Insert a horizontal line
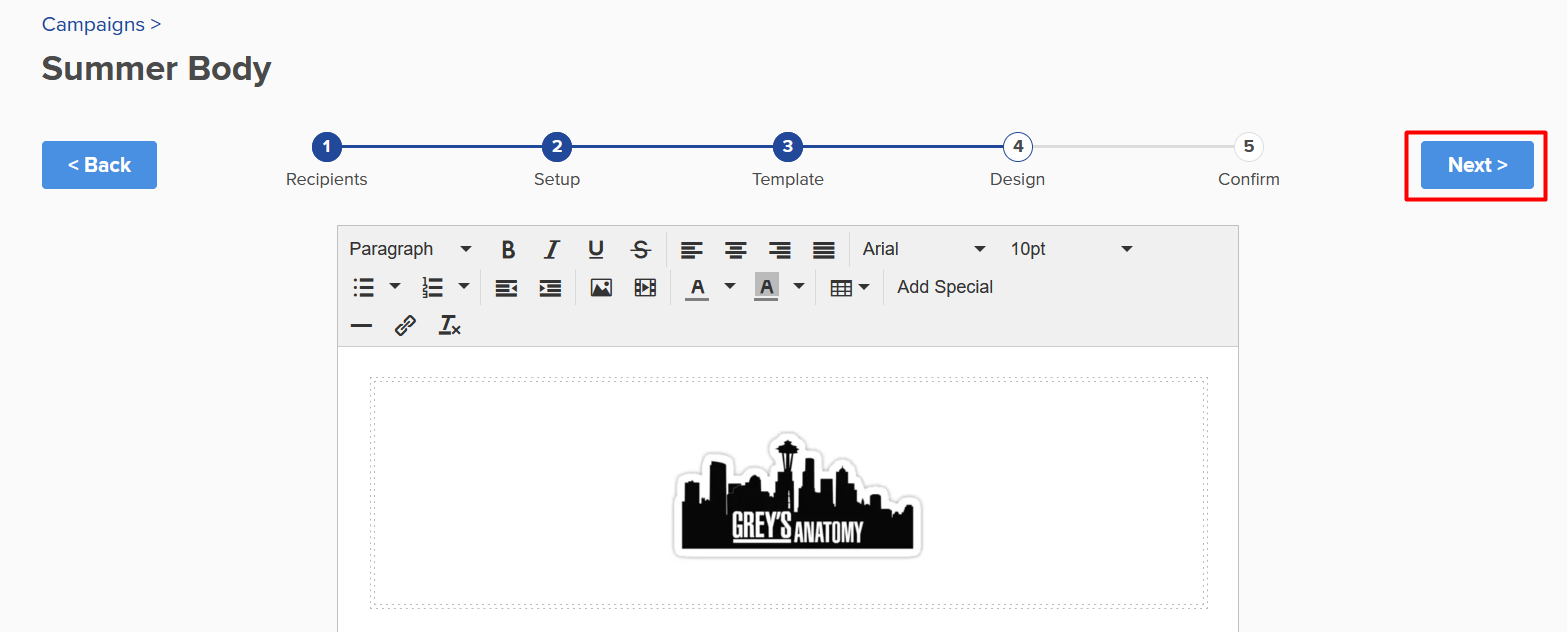This screenshot has height=632, width=1567. click(x=361, y=325)
